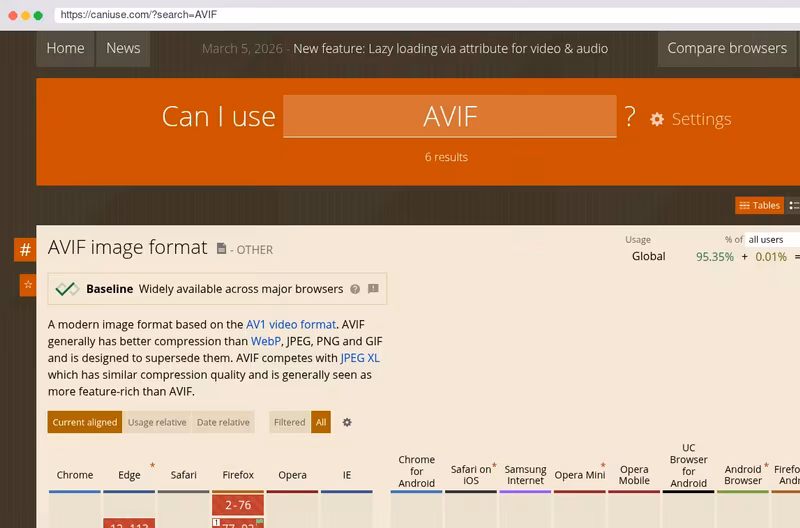Image resolution: width=800 pixels, height=528 pixels.
Task: Open the 'all users' usage dropdown
Action: tap(772, 239)
